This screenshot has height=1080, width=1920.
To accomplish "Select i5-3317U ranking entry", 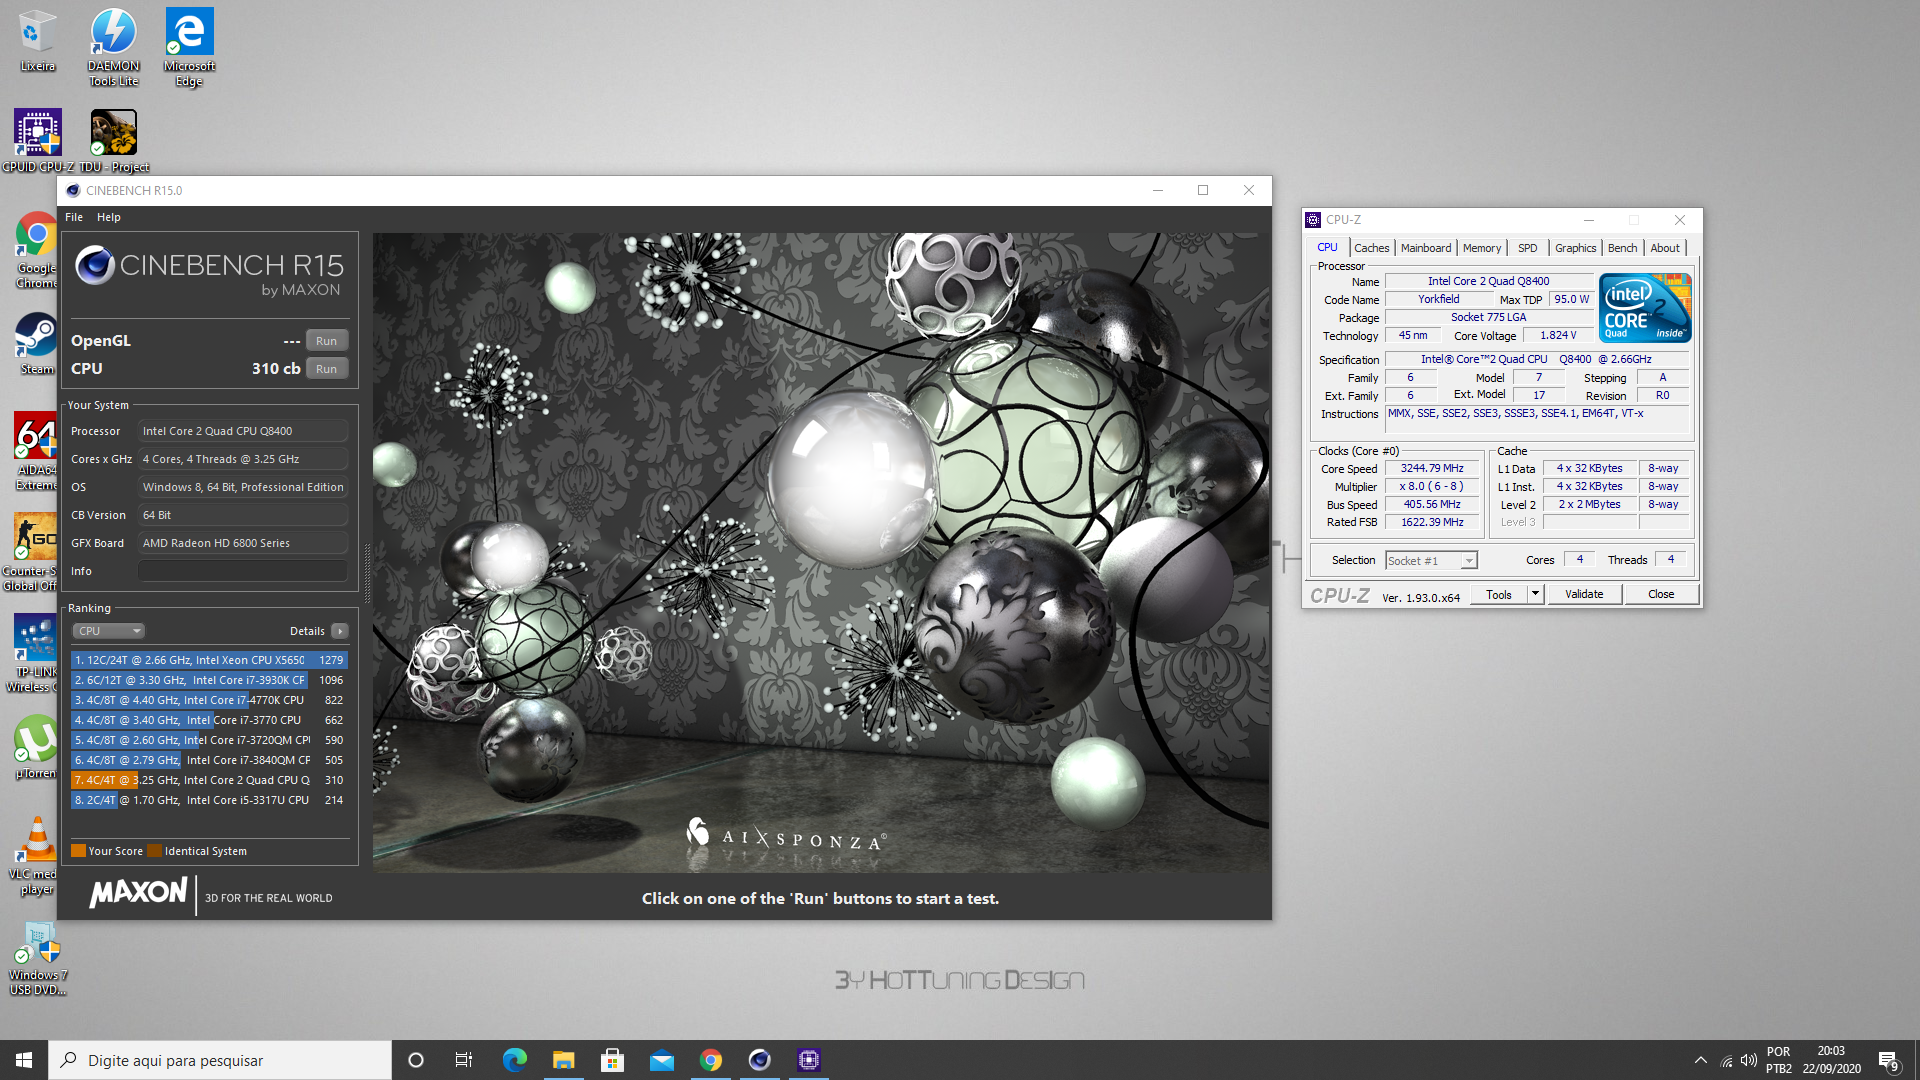I will [209, 800].
